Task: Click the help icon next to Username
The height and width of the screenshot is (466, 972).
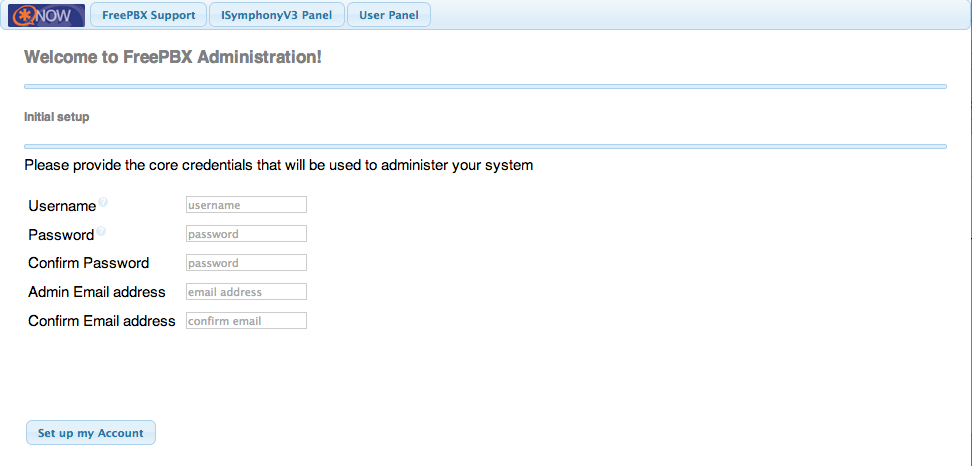Action: [103, 202]
